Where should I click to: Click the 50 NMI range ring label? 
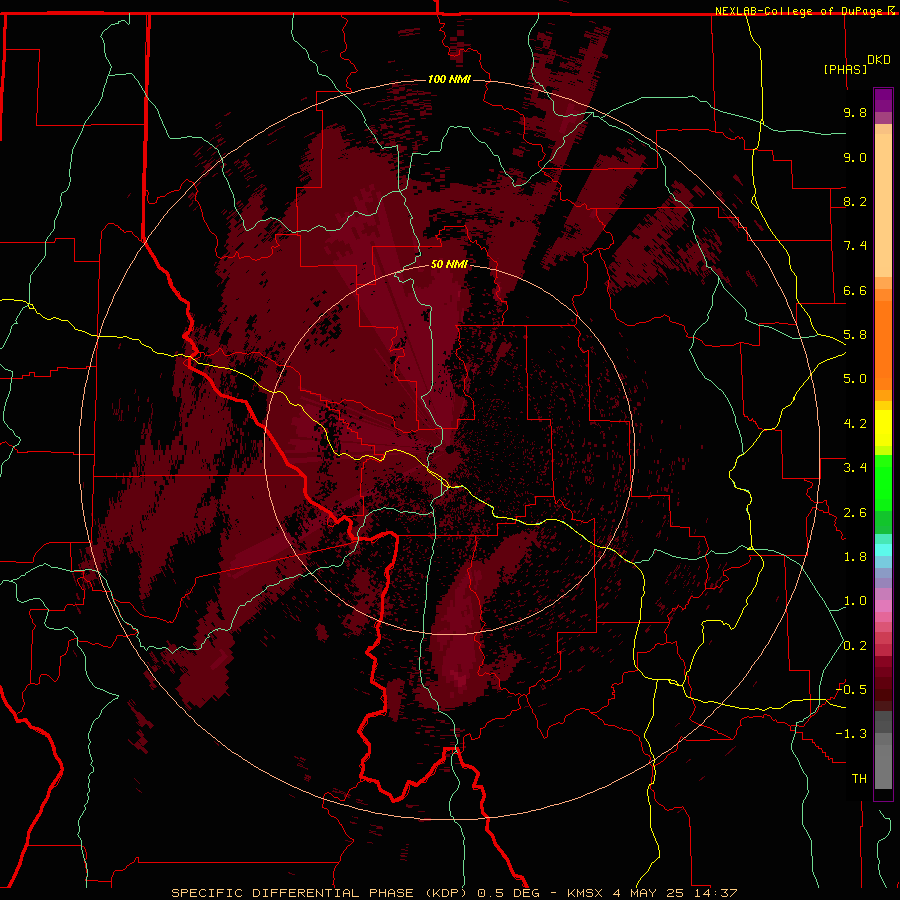tap(449, 264)
